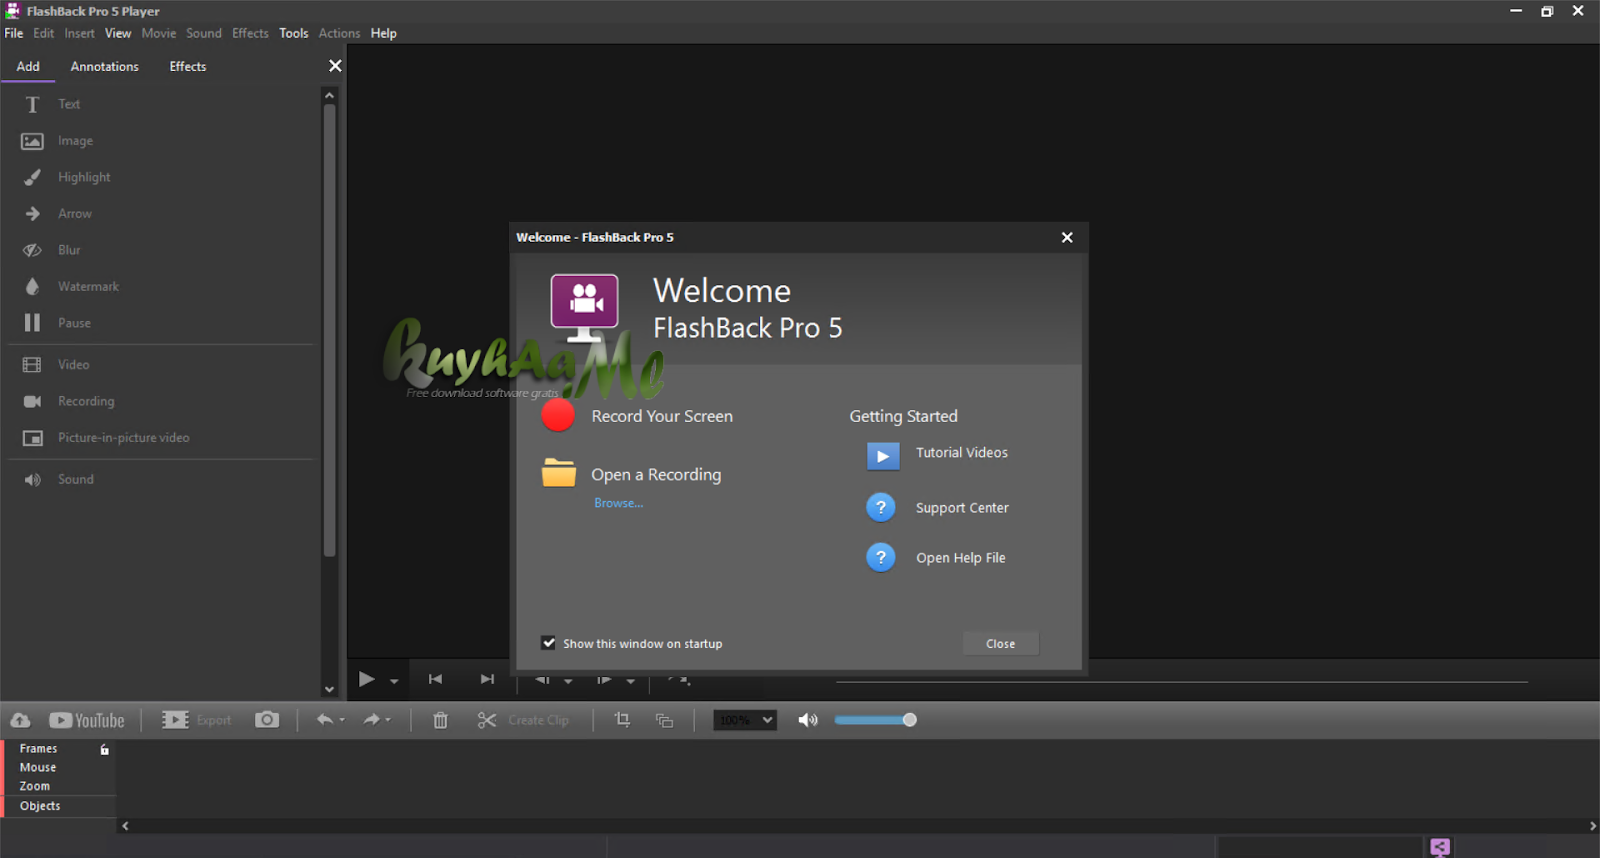This screenshot has height=858, width=1600.
Task: Jump to the end of the movie
Action: [x=487, y=680]
